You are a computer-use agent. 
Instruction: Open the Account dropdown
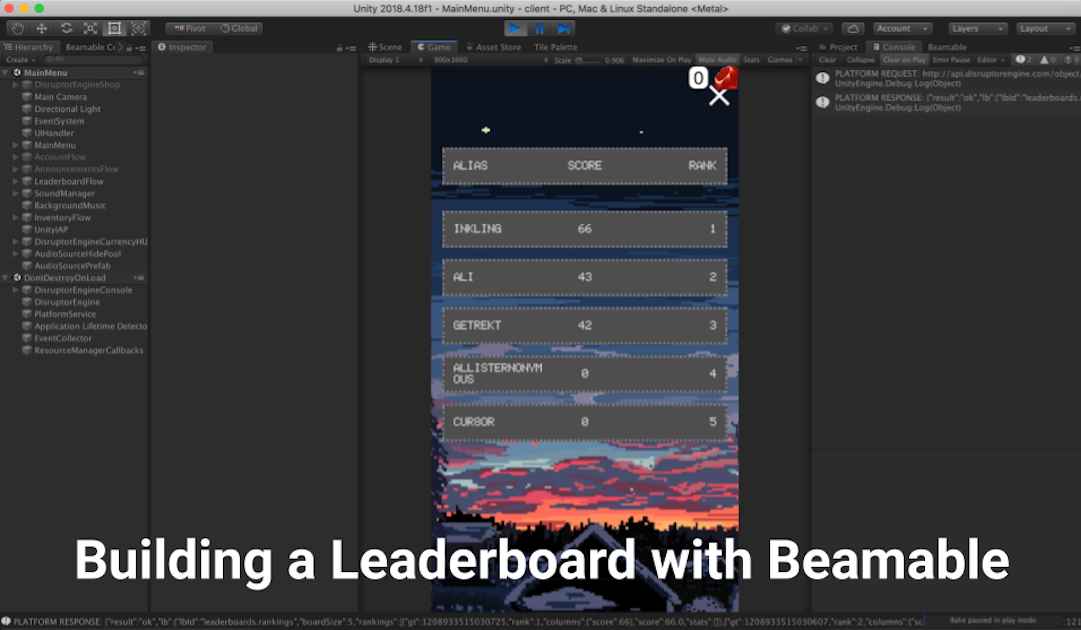[x=902, y=28]
